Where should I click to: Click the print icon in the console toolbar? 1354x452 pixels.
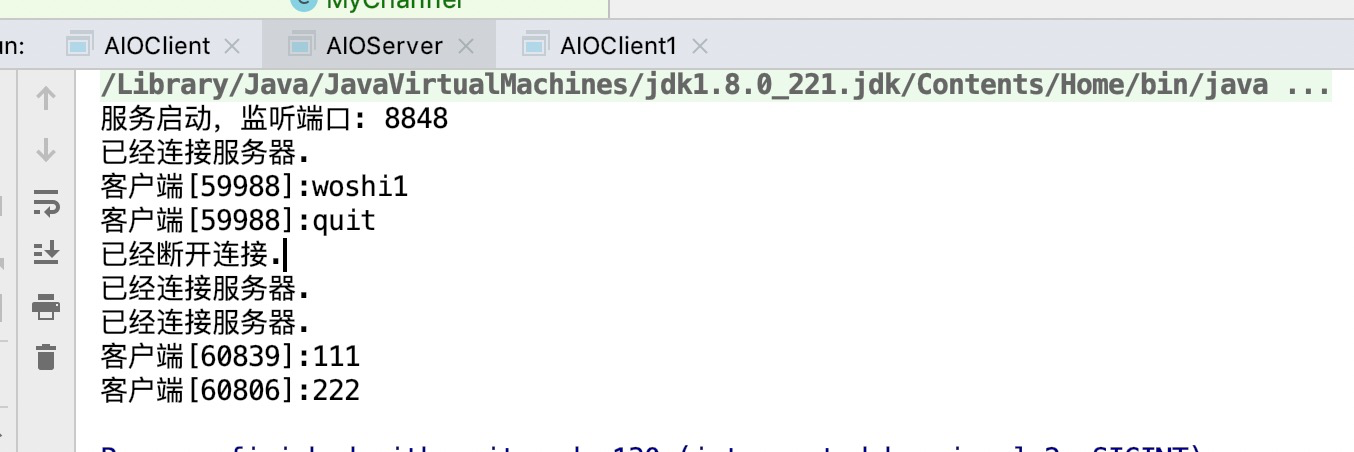[x=46, y=306]
